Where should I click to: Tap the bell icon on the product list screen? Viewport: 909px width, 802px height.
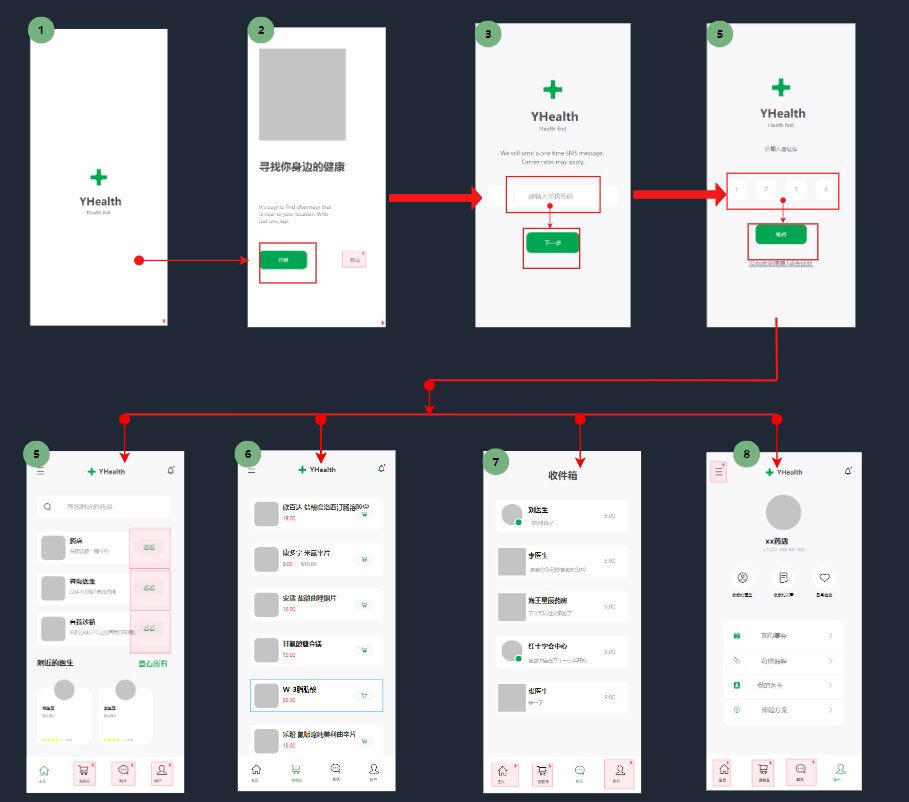(x=381, y=469)
